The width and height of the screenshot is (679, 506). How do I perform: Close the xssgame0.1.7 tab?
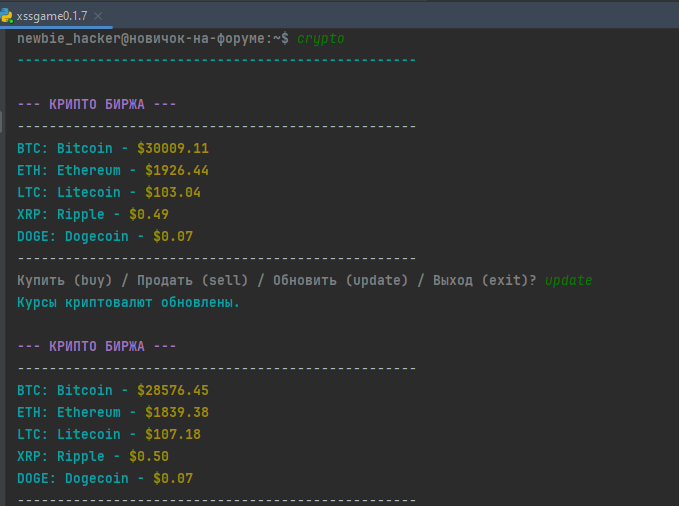(x=98, y=16)
